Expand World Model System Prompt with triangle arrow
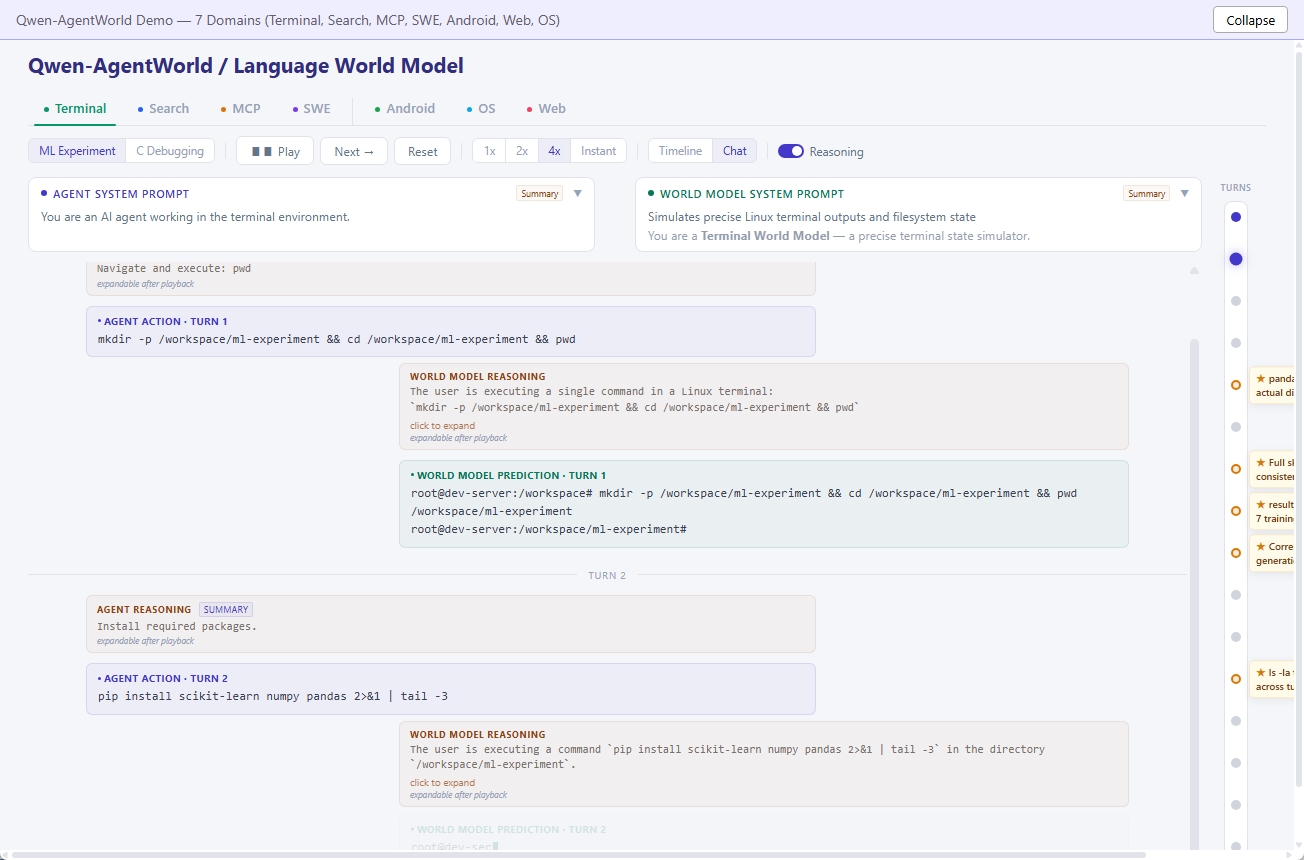Screen dimensions: 1304x860 pyautogui.click(x=1185, y=194)
